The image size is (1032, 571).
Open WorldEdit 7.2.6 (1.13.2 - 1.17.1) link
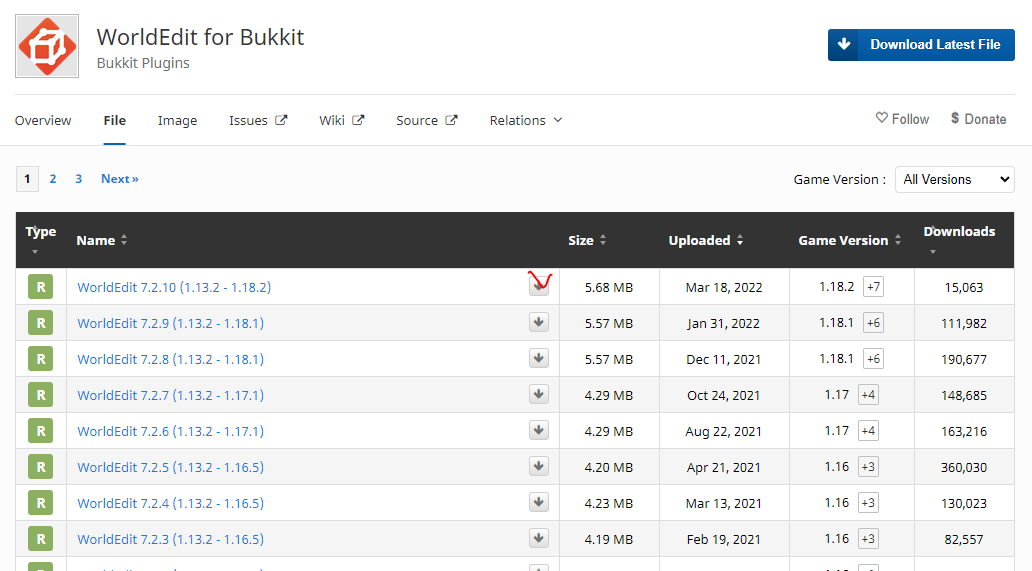[x=170, y=432]
